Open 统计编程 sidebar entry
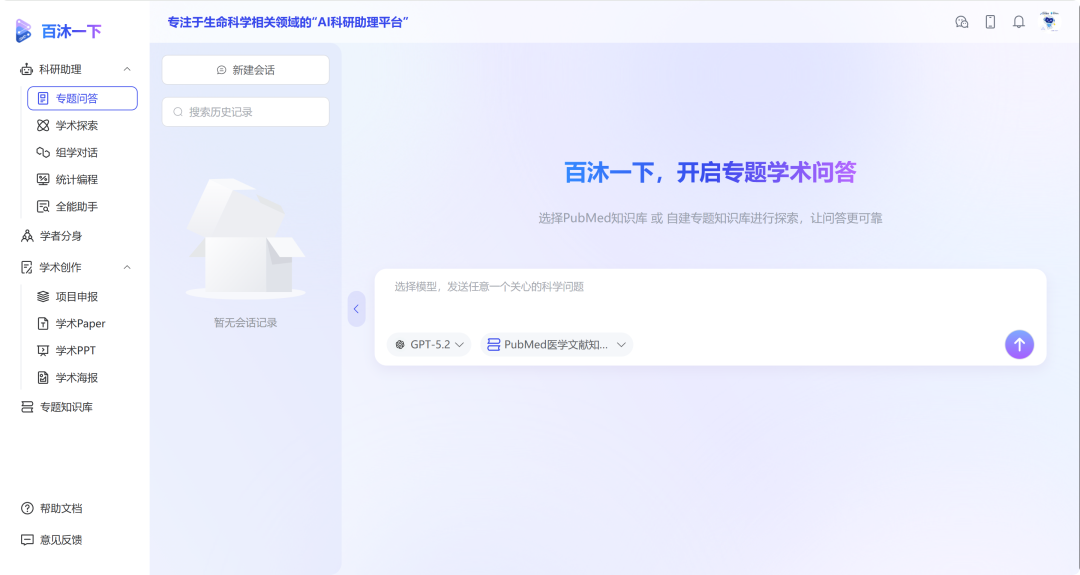 pos(76,179)
